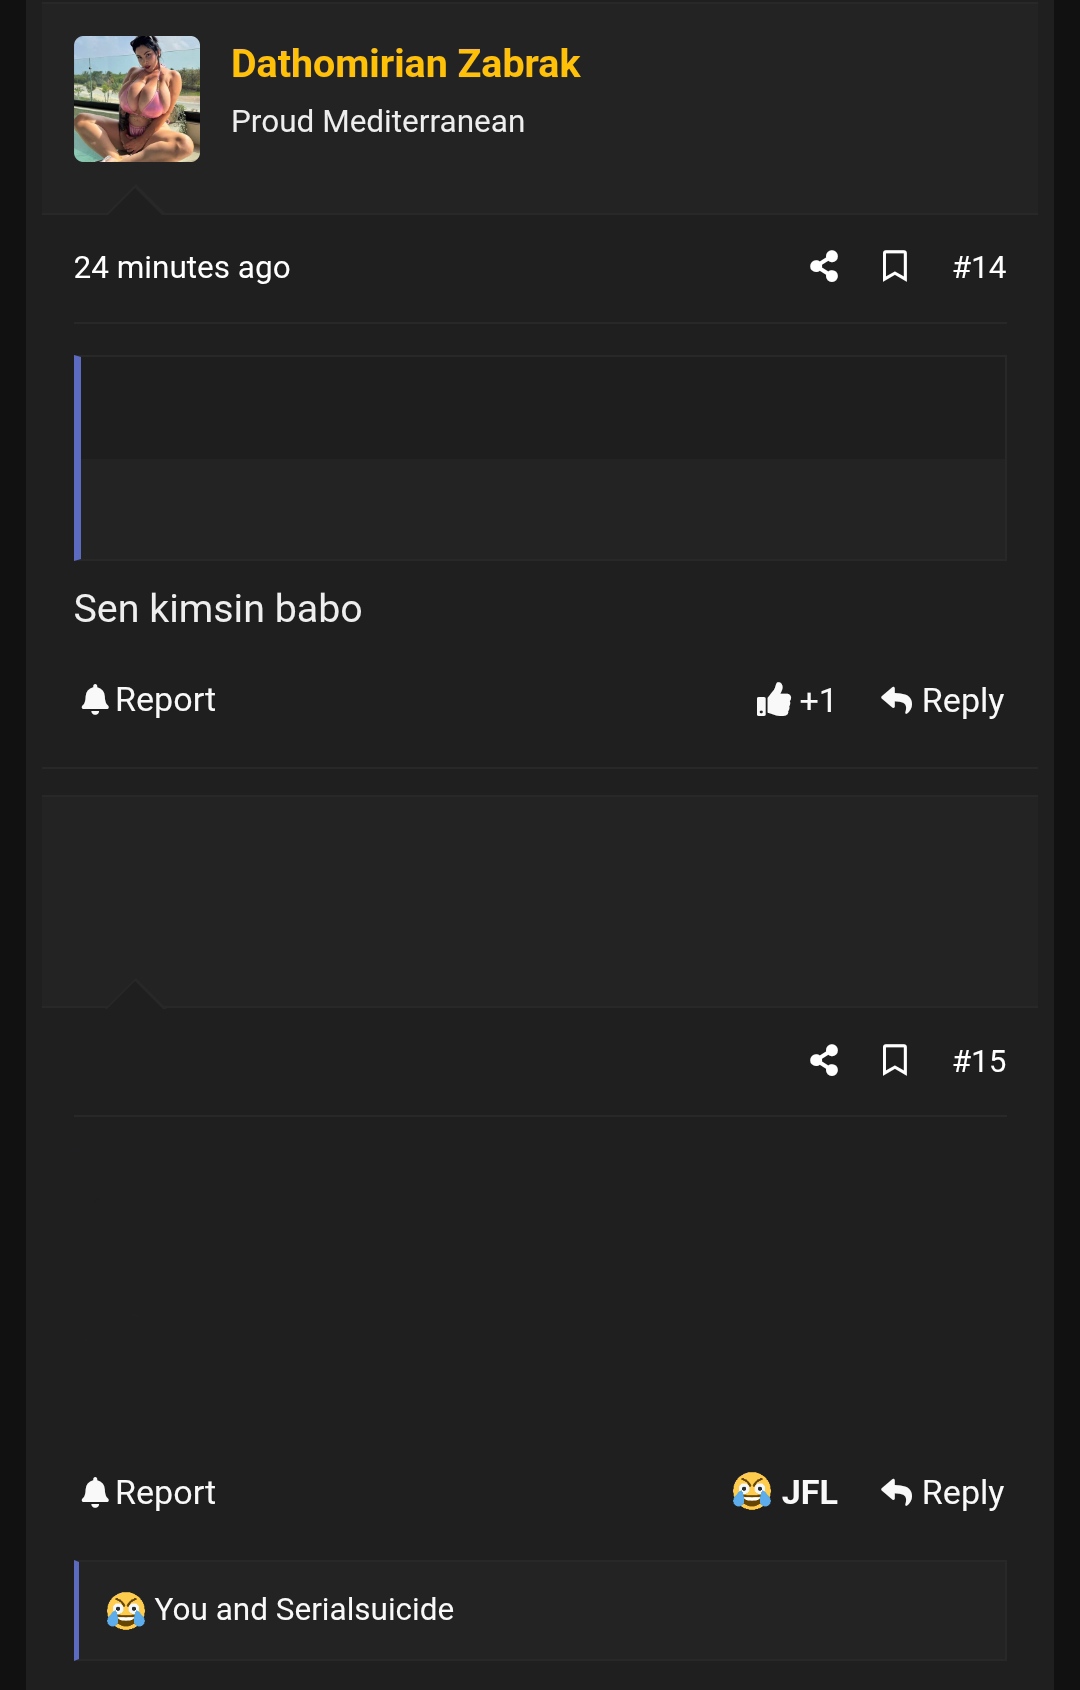Click the laughing emoji in the reactions bar
This screenshot has width=1080, height=1690.
126,1610
